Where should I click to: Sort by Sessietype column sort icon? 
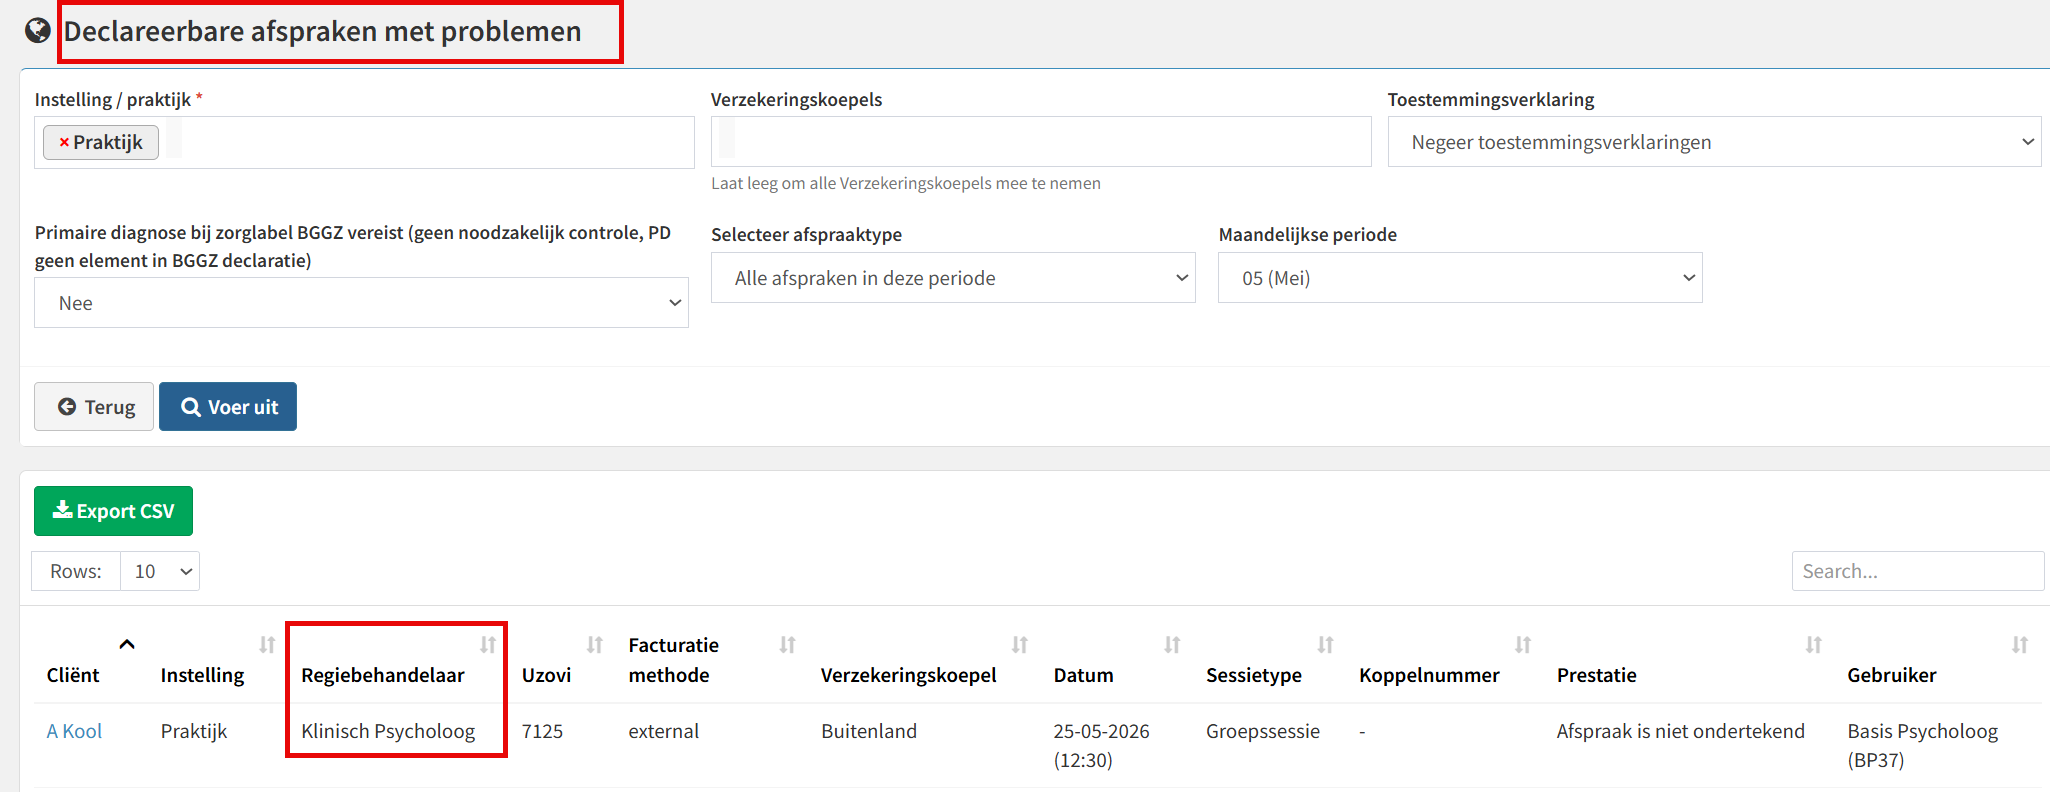tap(1326, 645)
